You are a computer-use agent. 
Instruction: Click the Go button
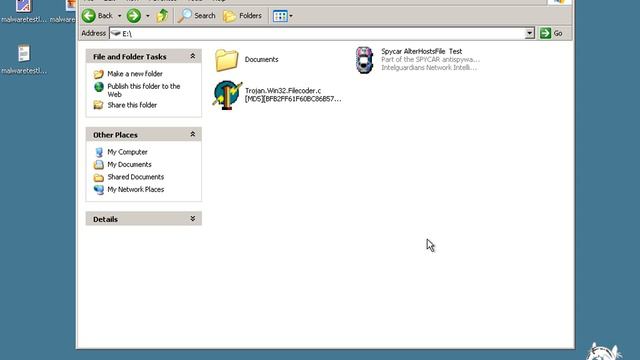[551, 33]
